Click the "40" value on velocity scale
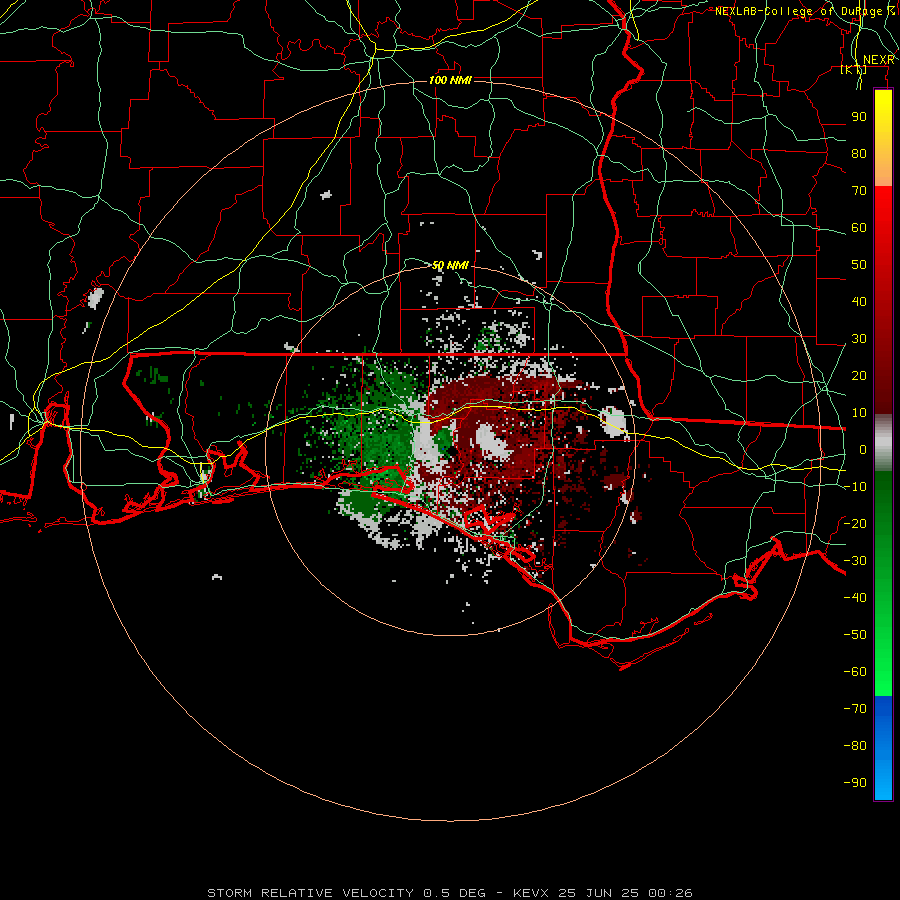The image size is (900, 900). point(859,301)
